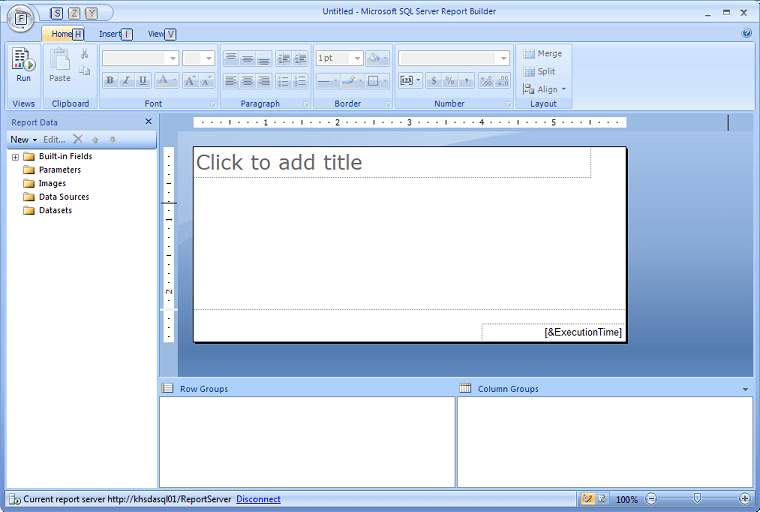Click the increase decimal places icon
Screen dimensions: 760x512
[x=486, y=80]
